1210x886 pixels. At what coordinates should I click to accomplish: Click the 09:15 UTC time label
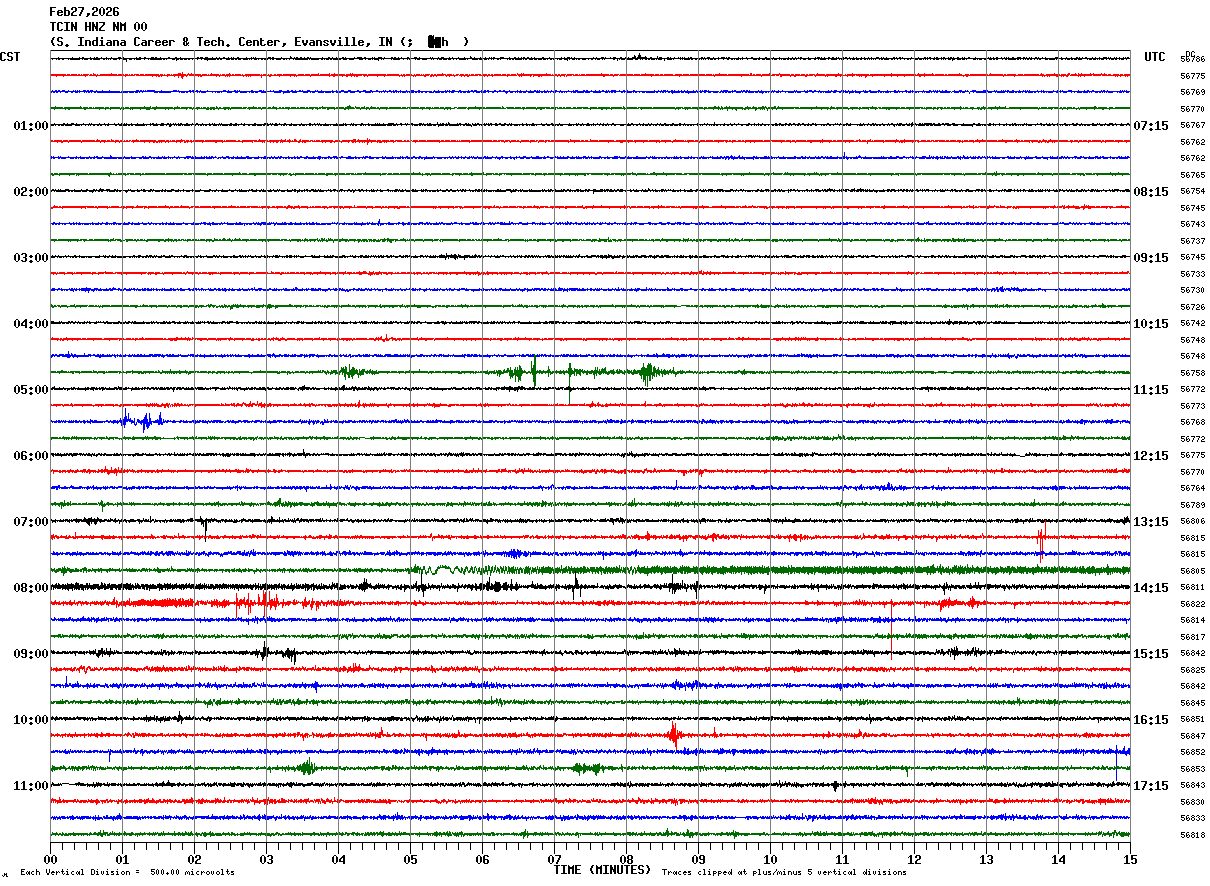click(1151, 258)
